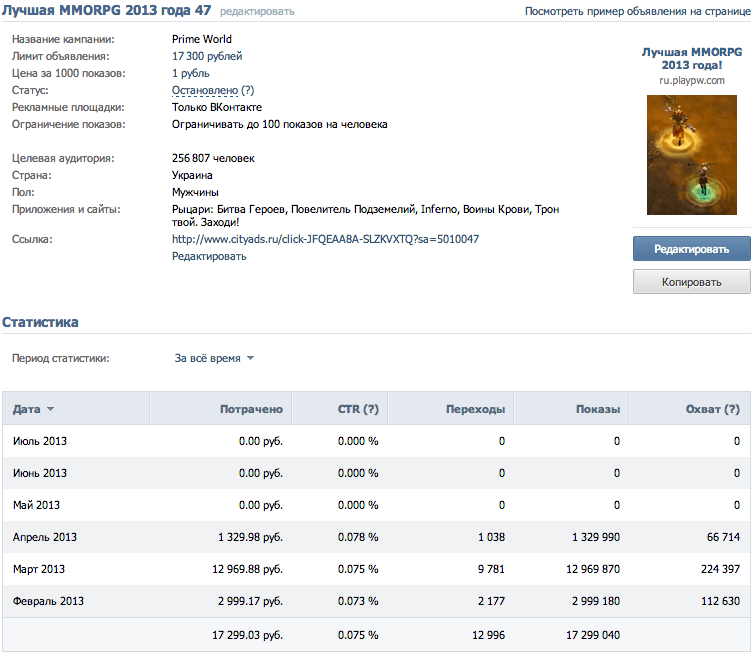
Task: Click the 0.078 % CTR value for April
Action: (x=358, y=537)
